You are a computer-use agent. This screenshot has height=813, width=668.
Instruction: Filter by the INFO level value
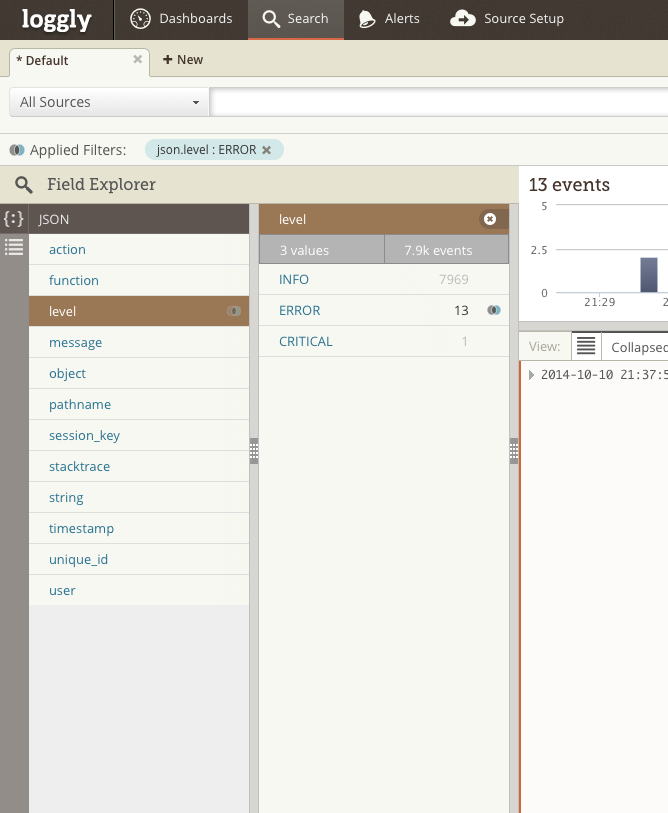click(294, 280)
